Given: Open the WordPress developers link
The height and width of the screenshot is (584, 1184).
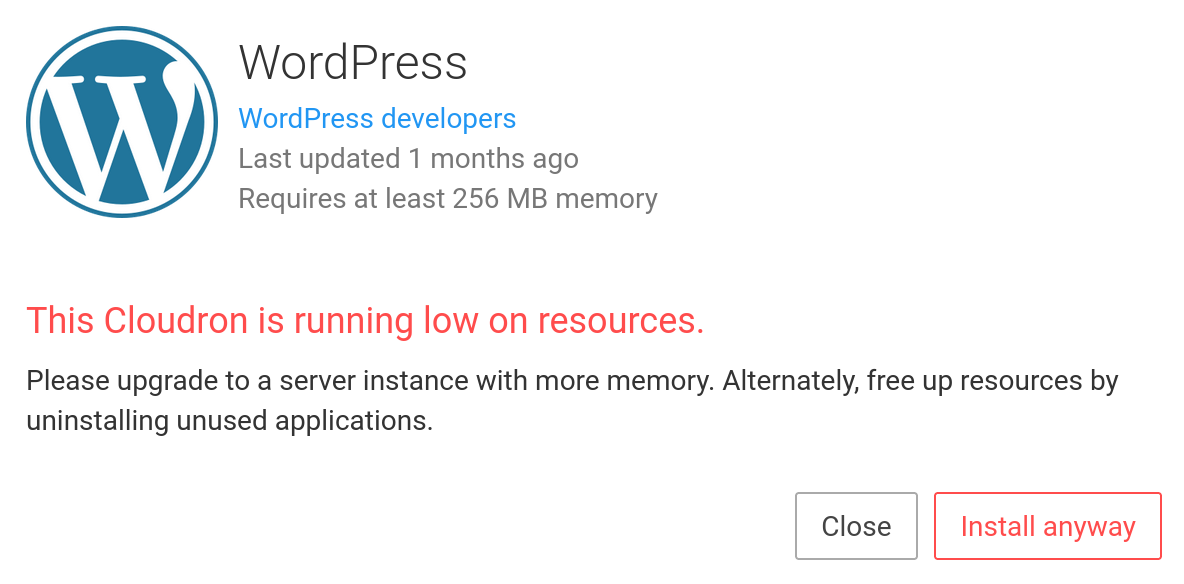Looking at the screenshot, I should click(377, 119).
